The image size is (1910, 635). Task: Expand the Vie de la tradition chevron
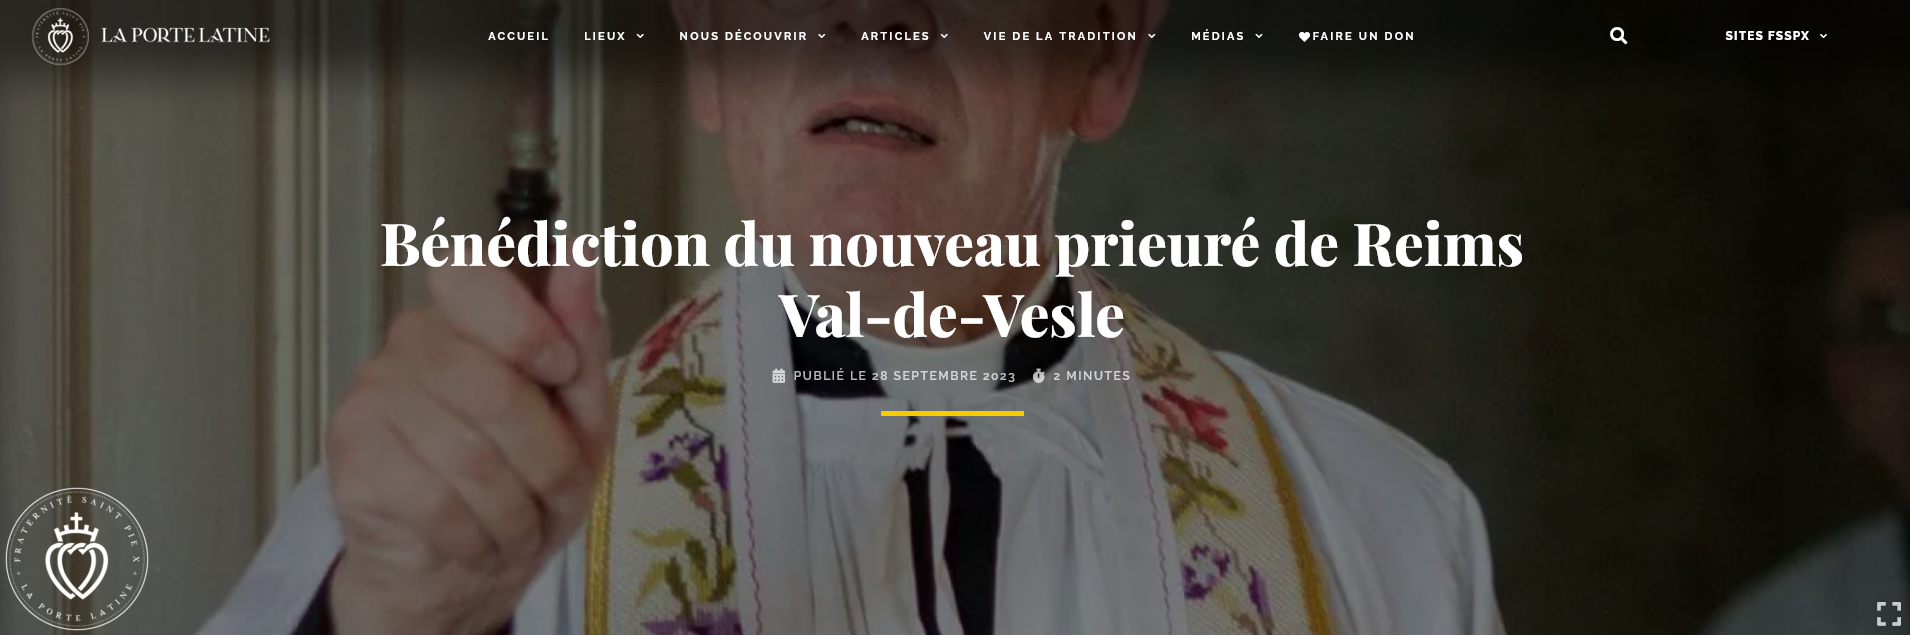[x=1152, y=36]
